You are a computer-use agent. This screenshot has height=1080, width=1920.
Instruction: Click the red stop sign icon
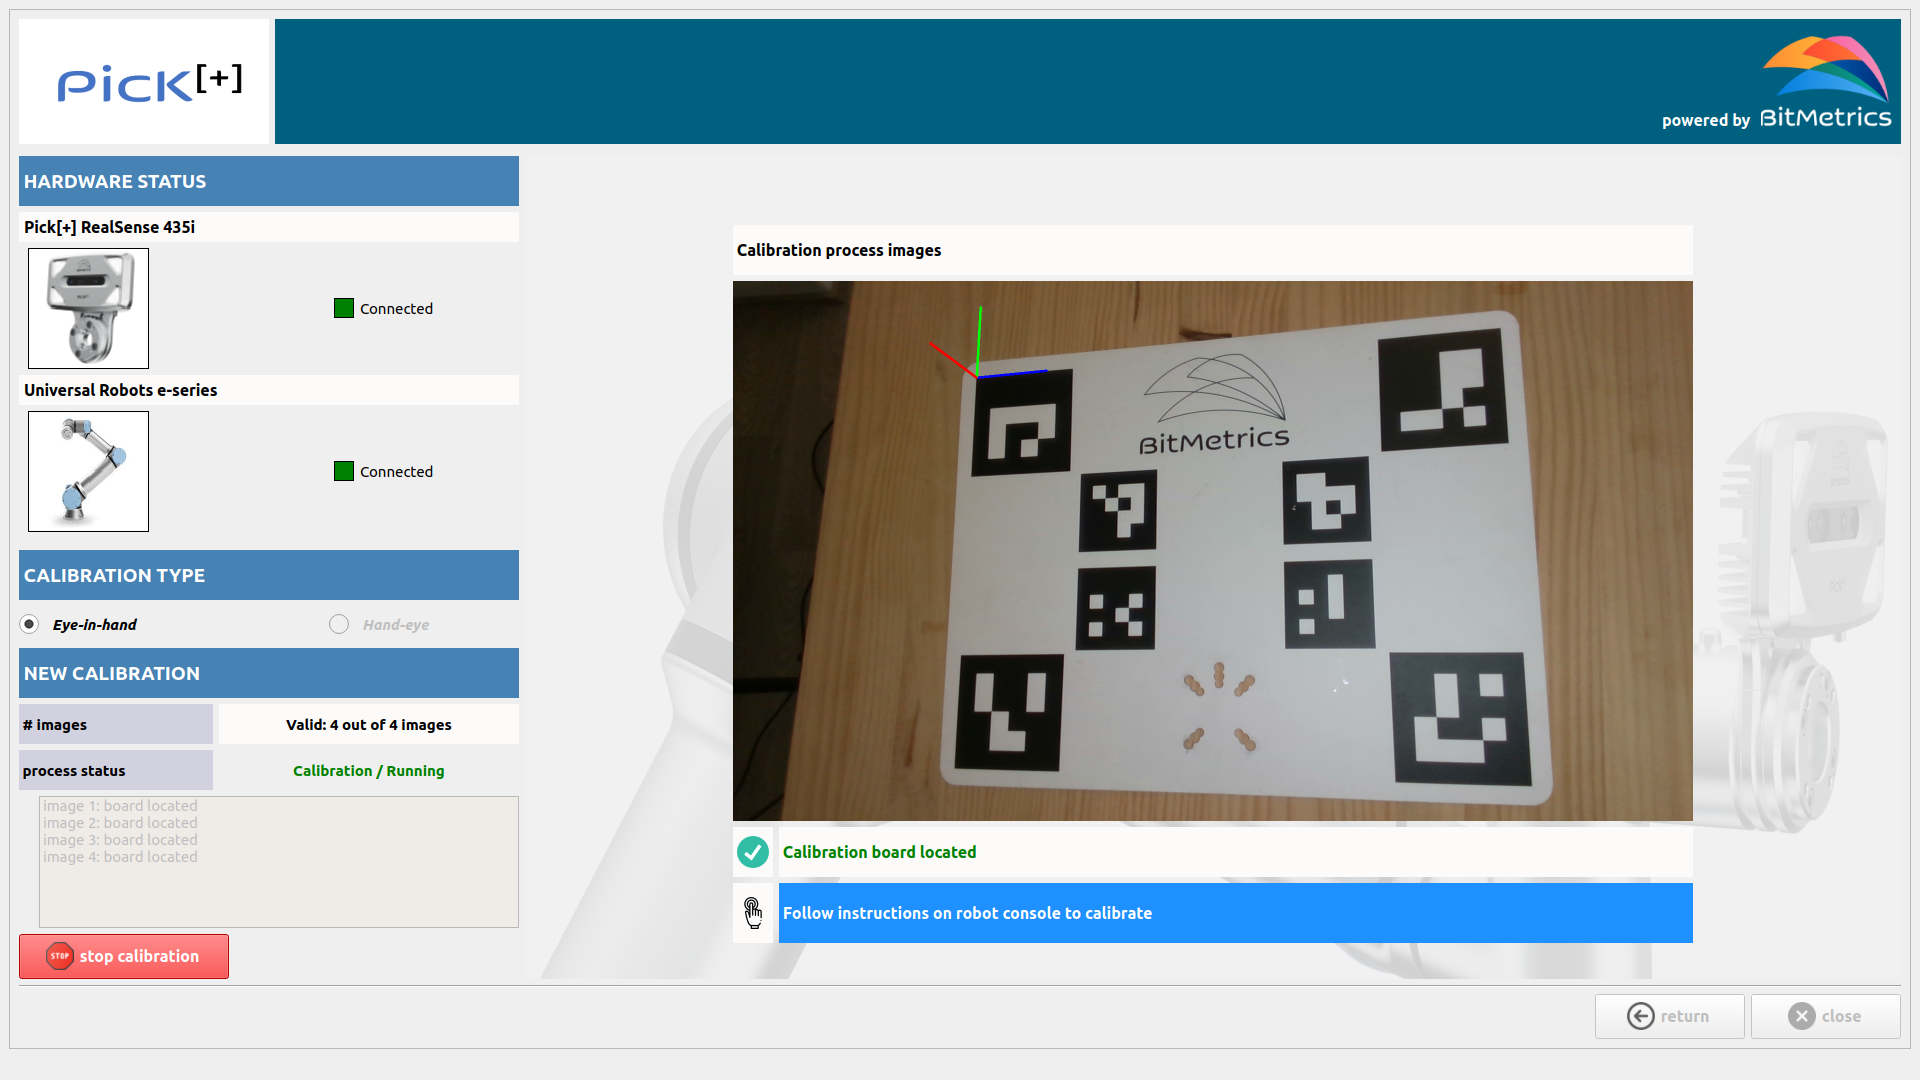click(x=60, y=956)
